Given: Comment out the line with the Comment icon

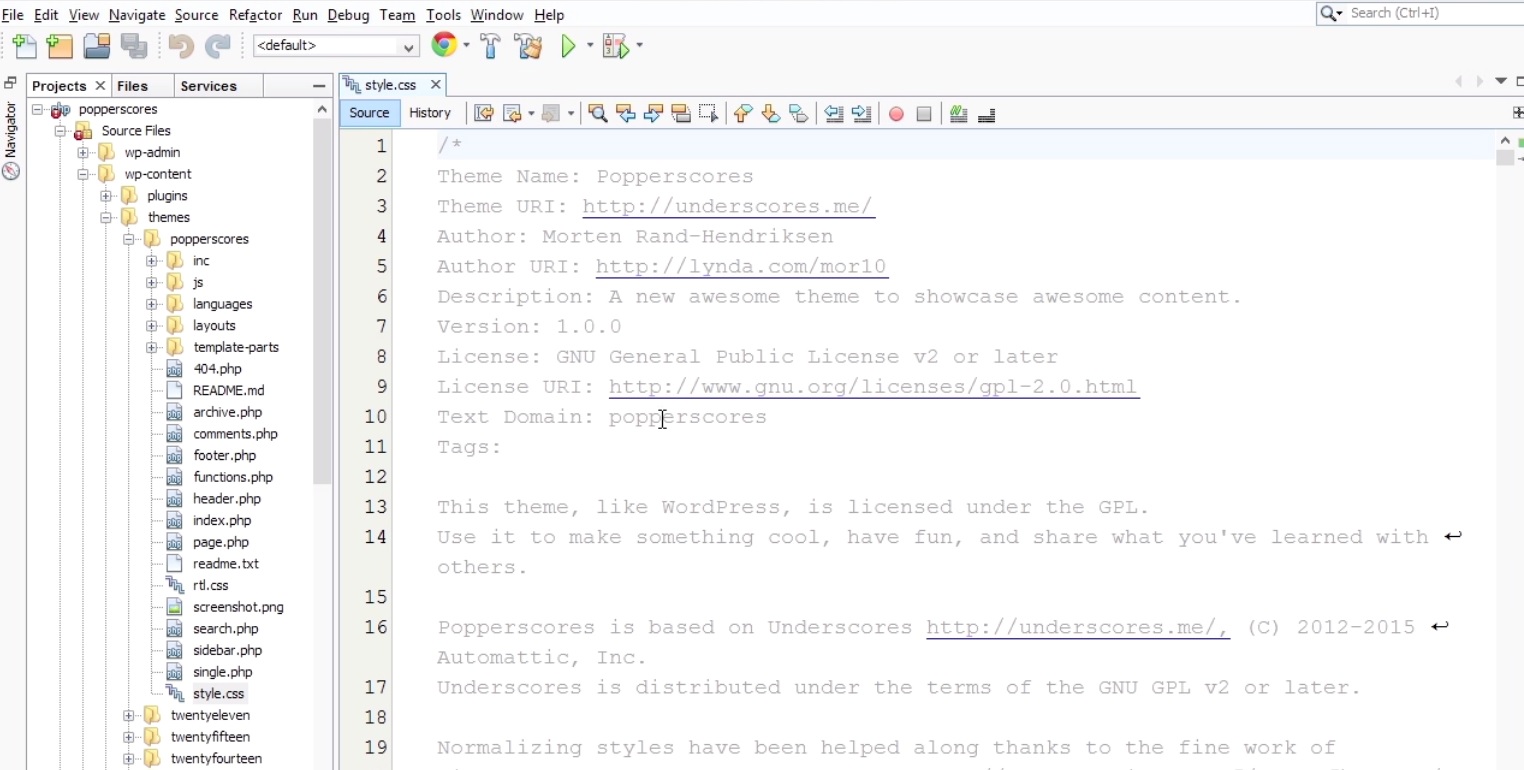Looking at the screenshot, I should 958,114.
